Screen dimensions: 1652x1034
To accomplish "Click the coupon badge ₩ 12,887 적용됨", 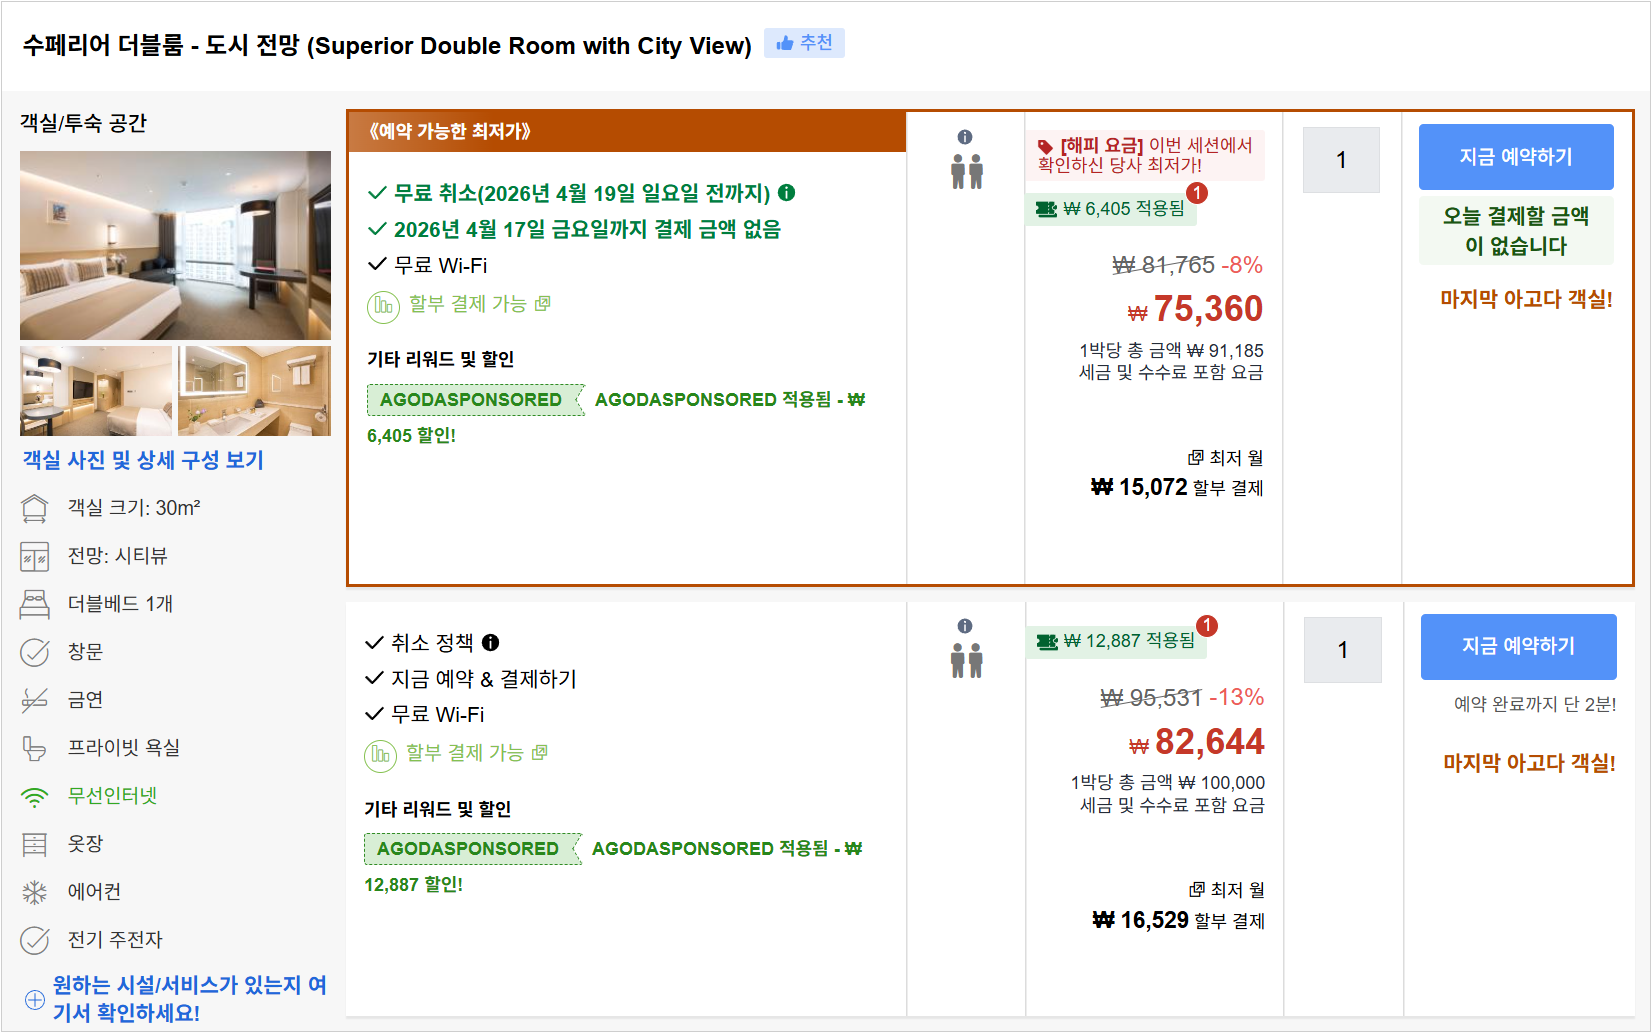I will pos(1117,641).
